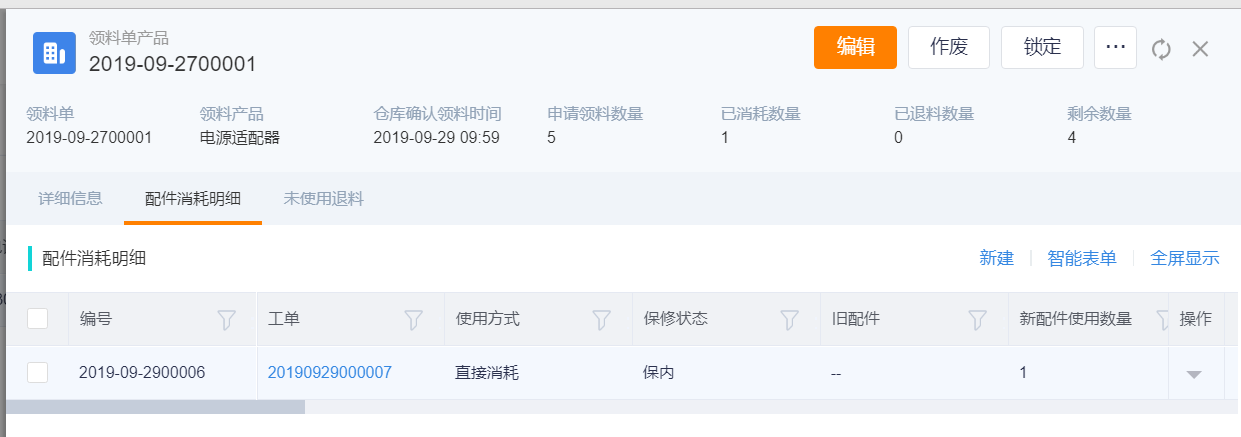Open work order link 20190929000007
The height and width of the screenshot is (437, 1241).
tap(330, 372)
